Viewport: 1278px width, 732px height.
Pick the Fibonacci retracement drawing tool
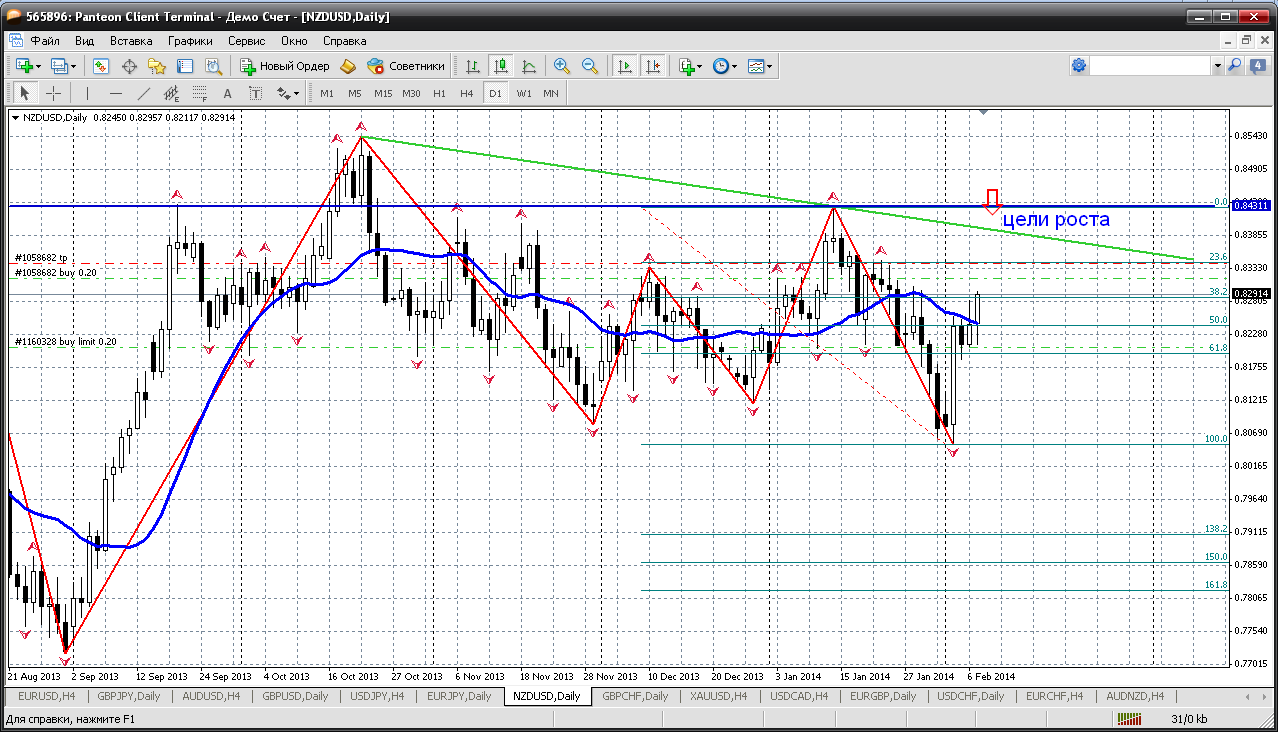(201, 93)
